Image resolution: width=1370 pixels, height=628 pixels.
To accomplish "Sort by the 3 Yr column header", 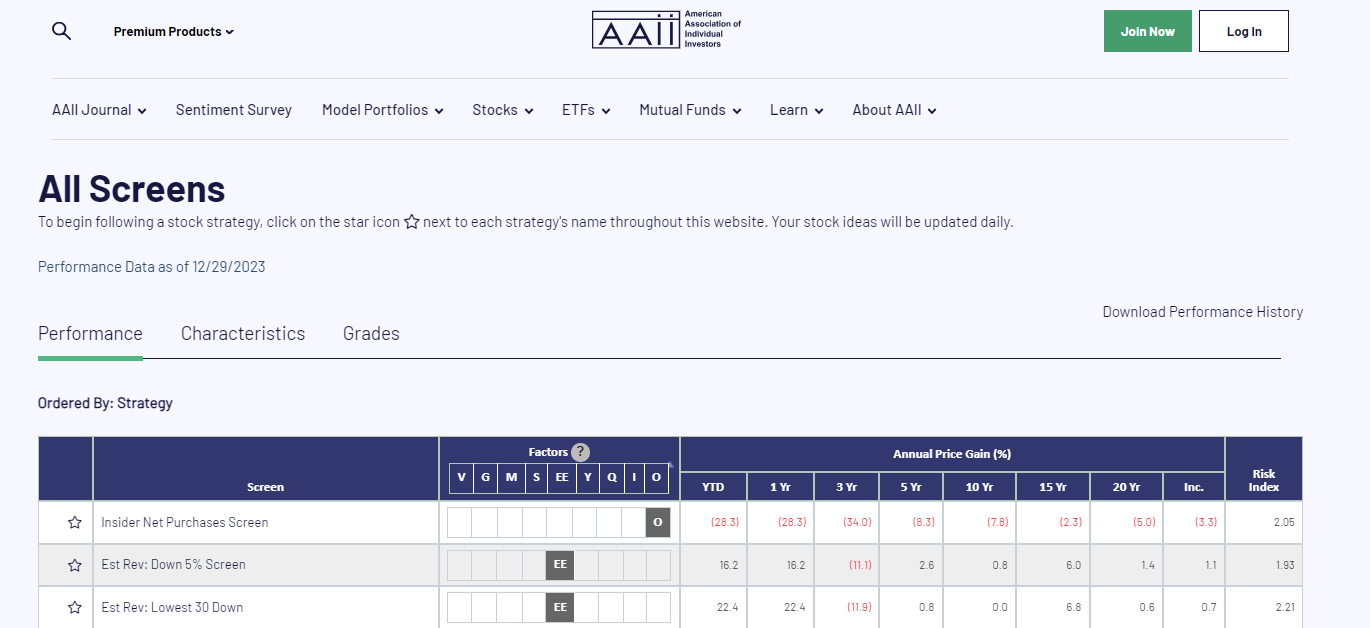I will 846,487.
